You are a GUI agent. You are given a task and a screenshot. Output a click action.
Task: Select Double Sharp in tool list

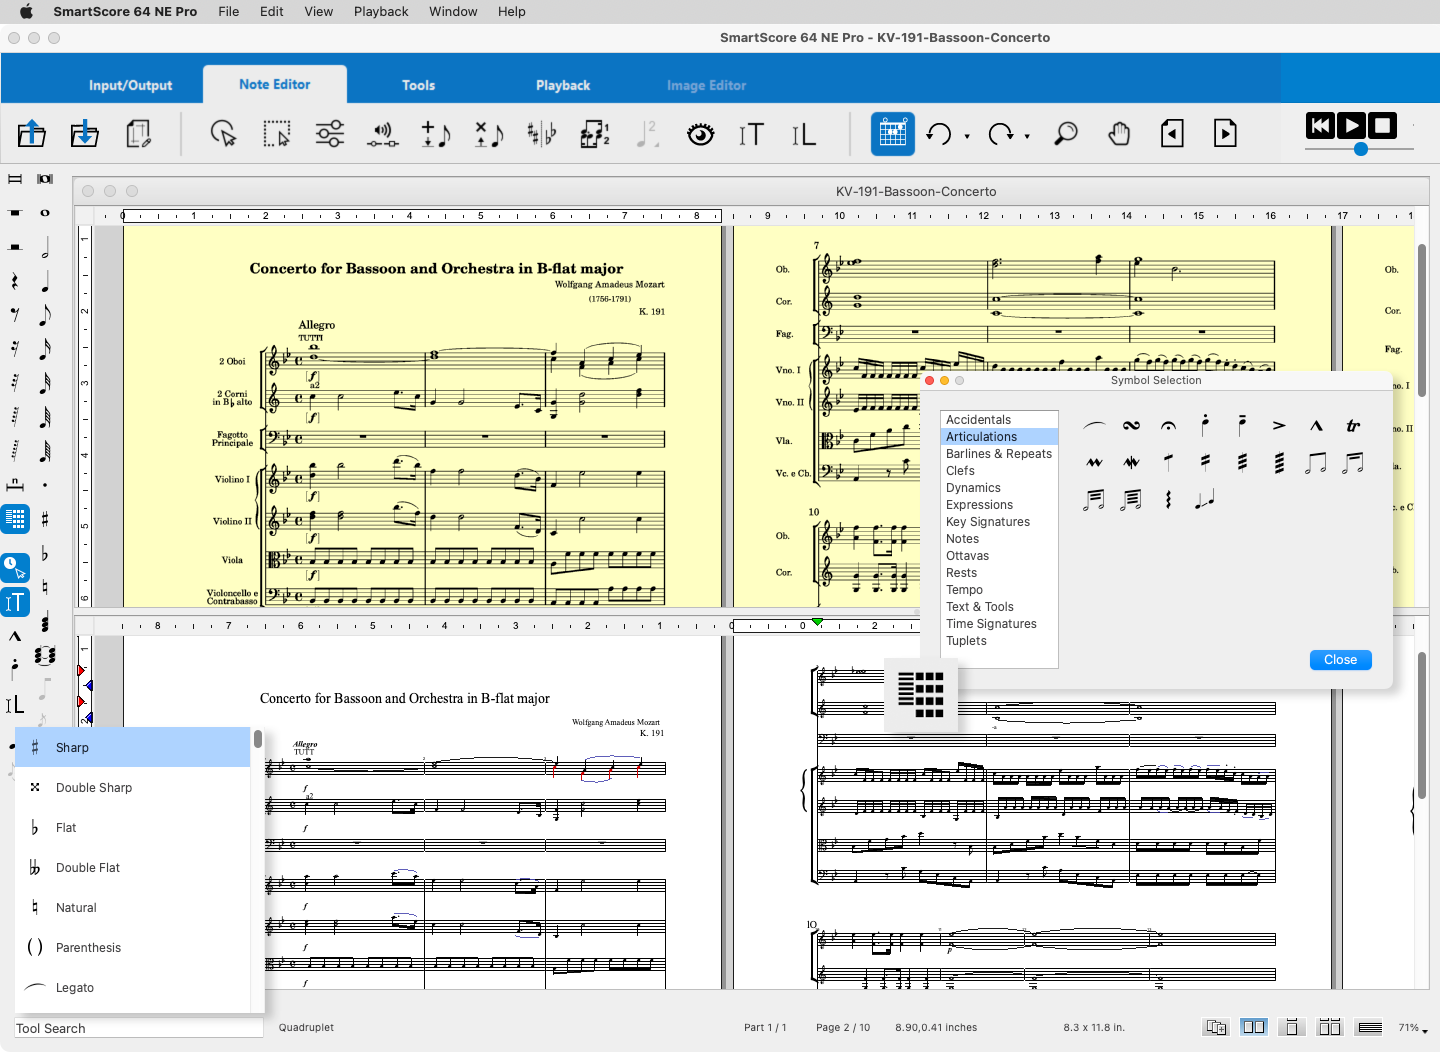133,788
